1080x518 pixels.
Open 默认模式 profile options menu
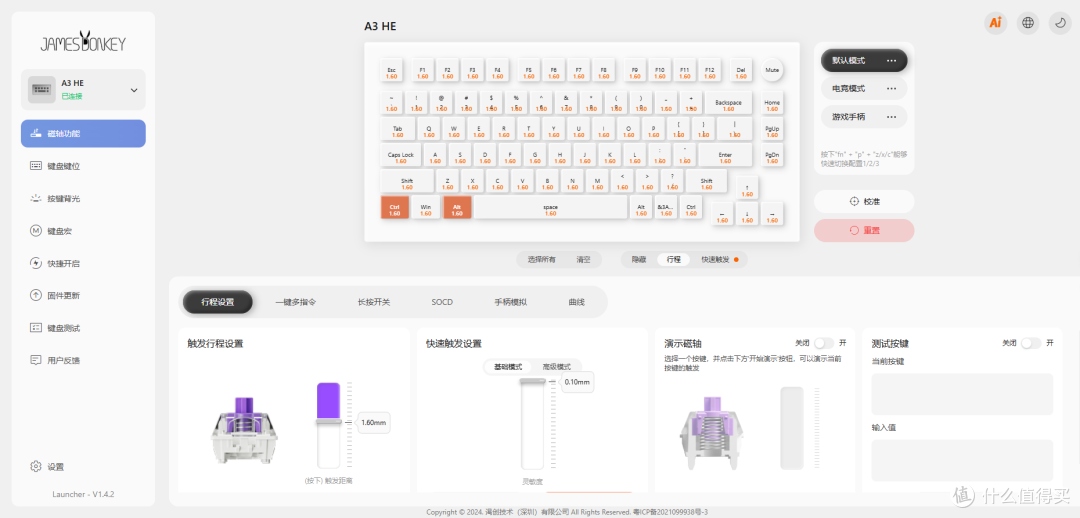pyautogui.click(x=891, y=61)
